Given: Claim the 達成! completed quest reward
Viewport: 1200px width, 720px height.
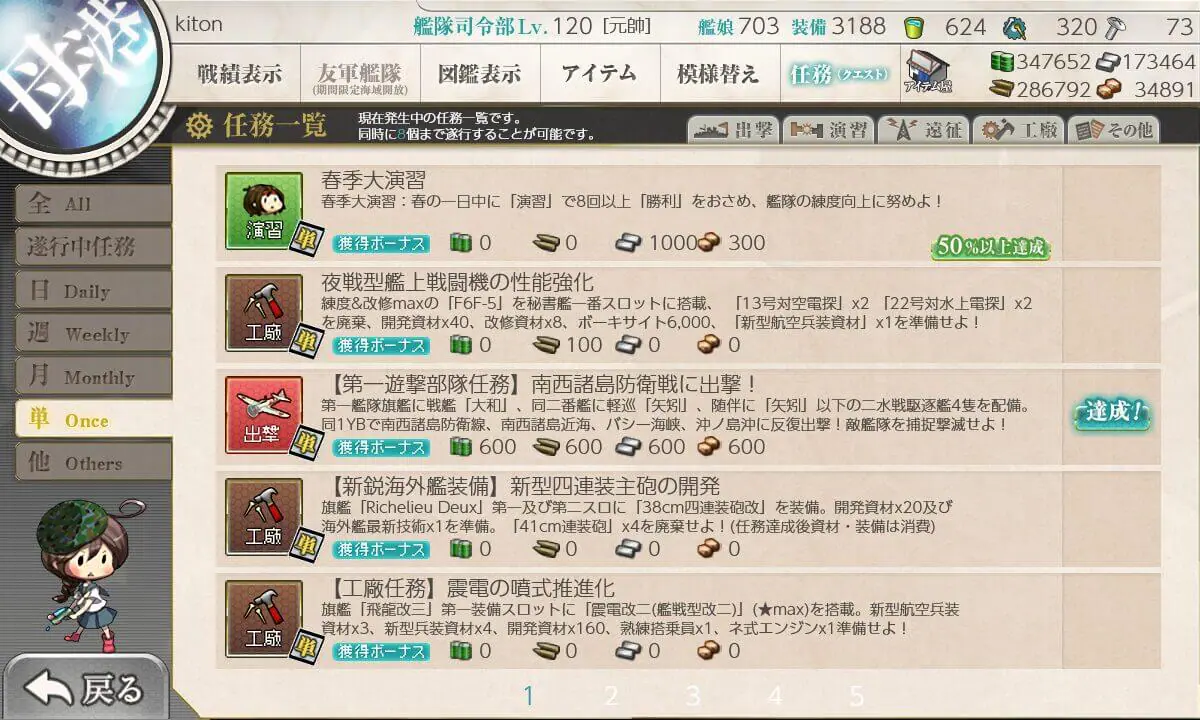Looking at the screenshot, I should coord(1110,412).
